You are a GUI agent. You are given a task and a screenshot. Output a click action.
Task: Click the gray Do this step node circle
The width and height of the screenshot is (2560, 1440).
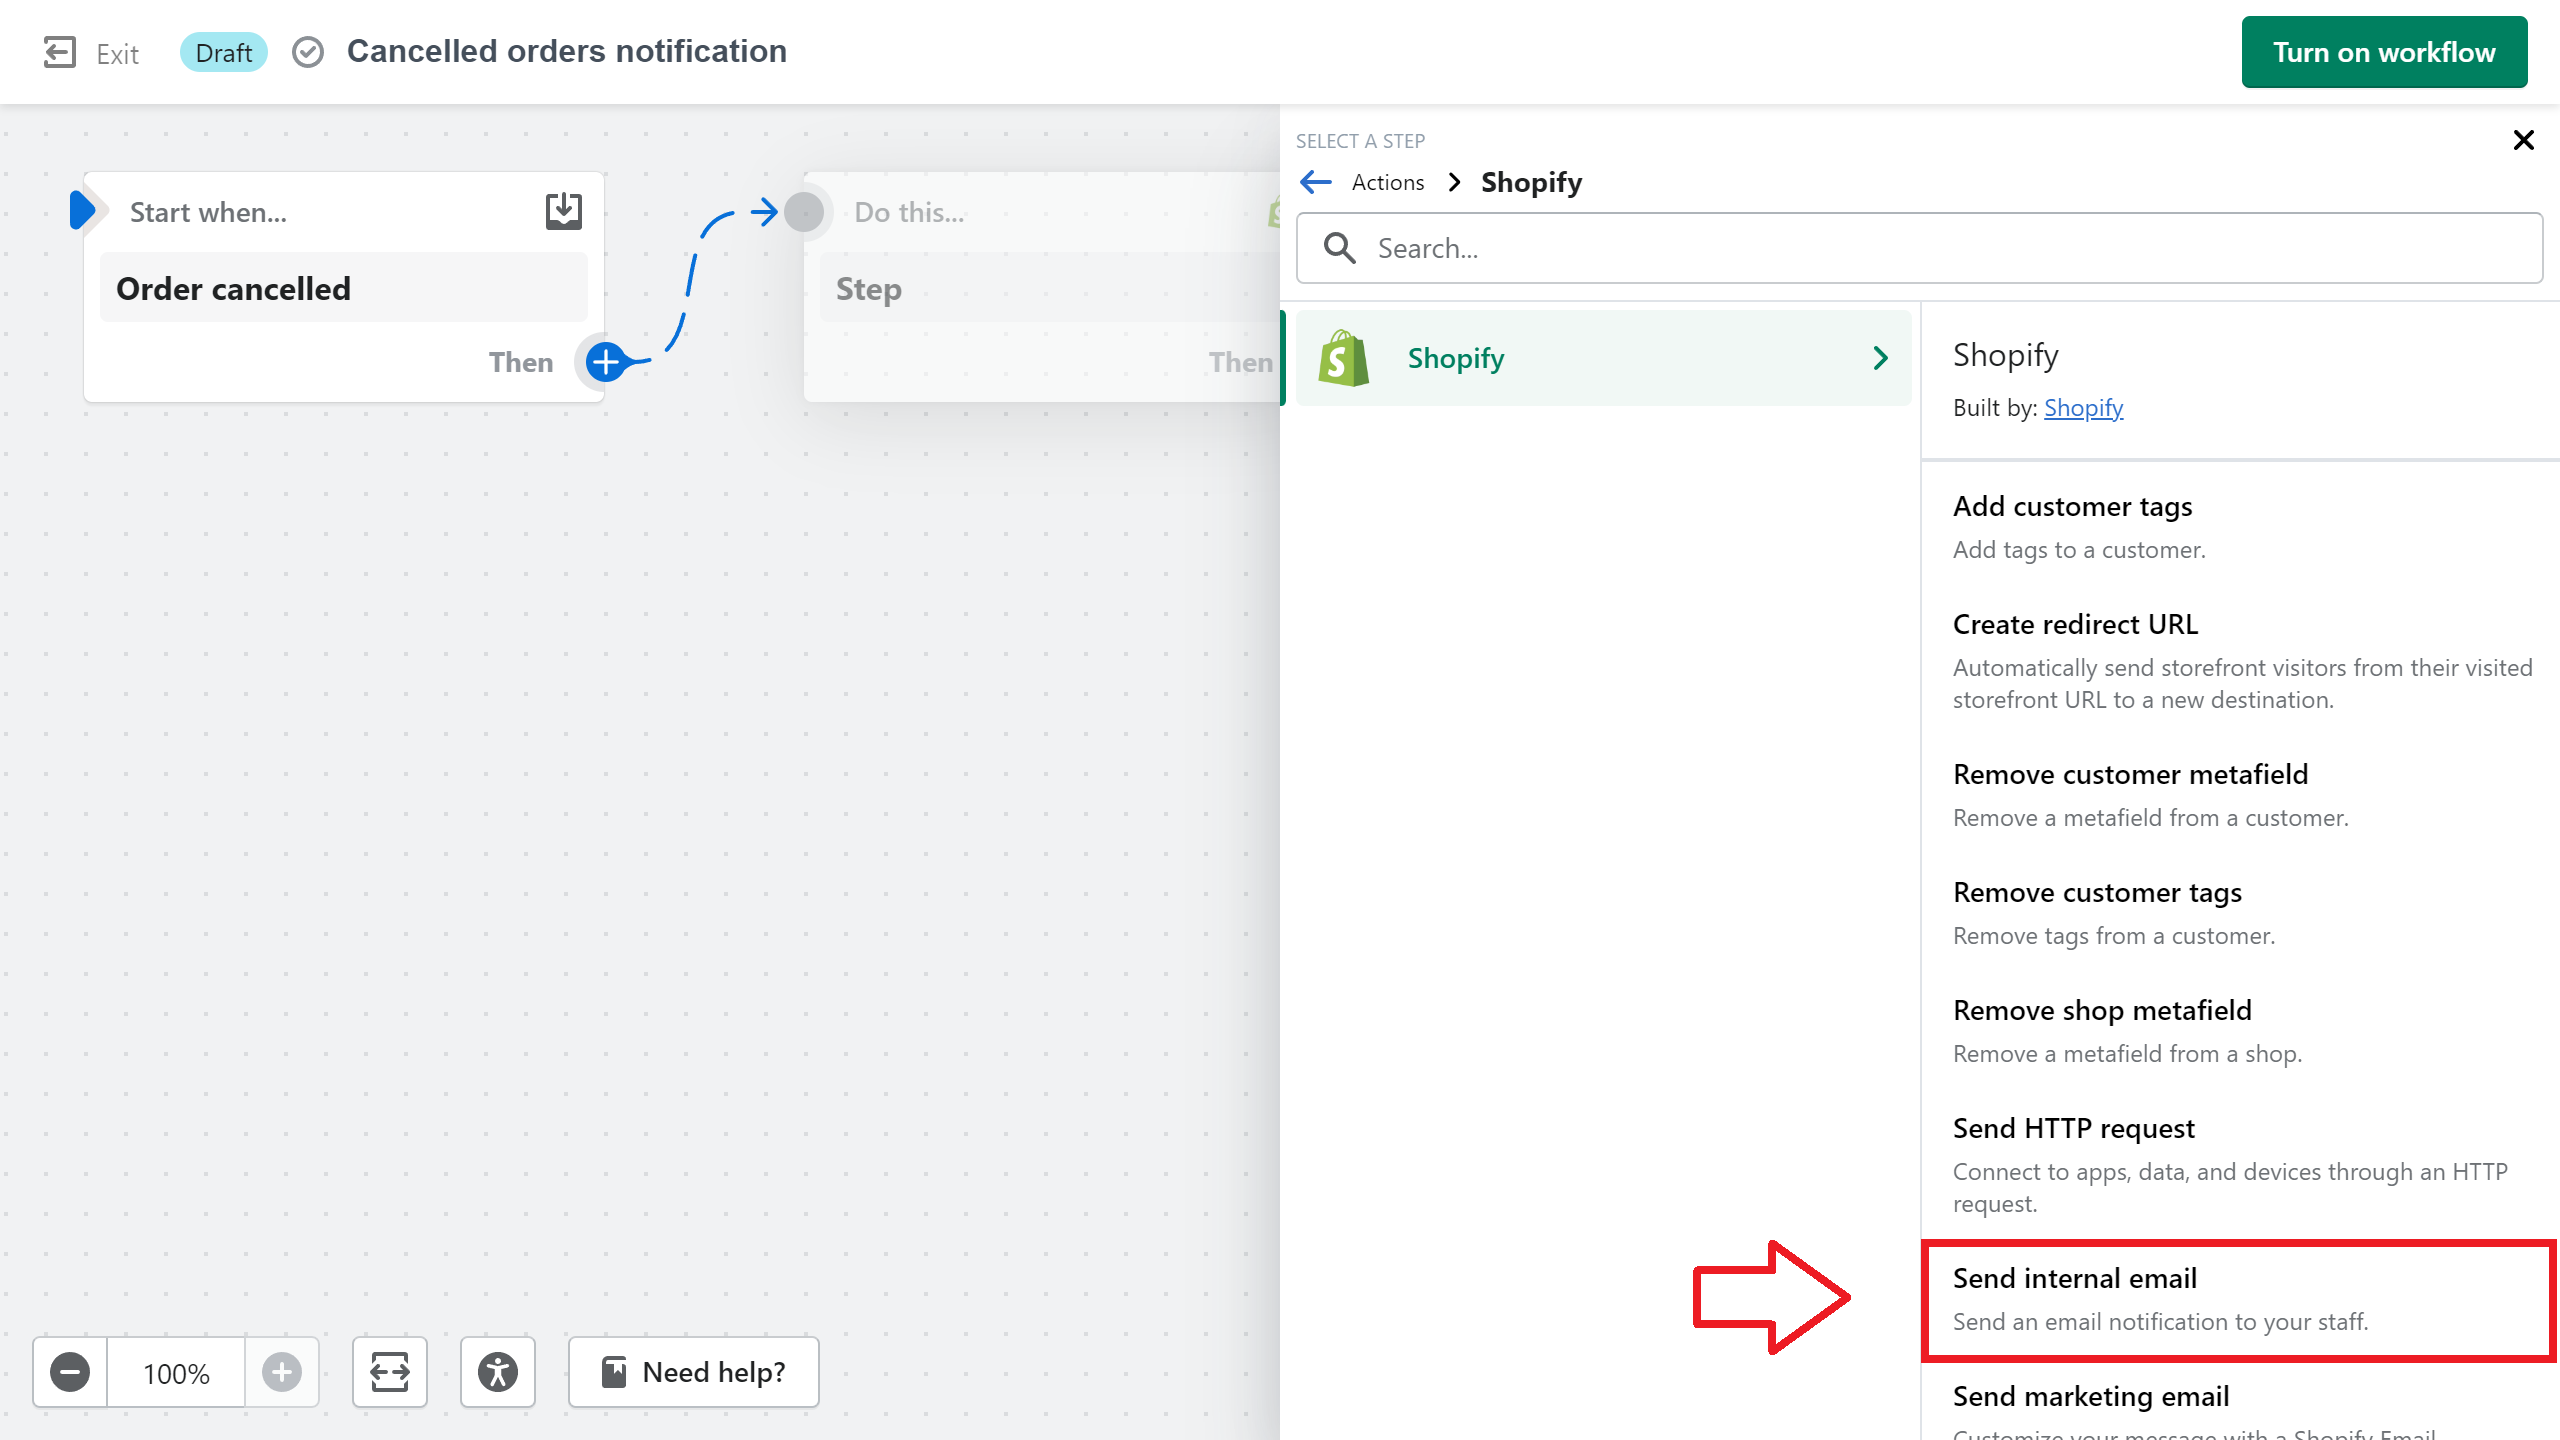pyautogui.click(x=804, y=212)
